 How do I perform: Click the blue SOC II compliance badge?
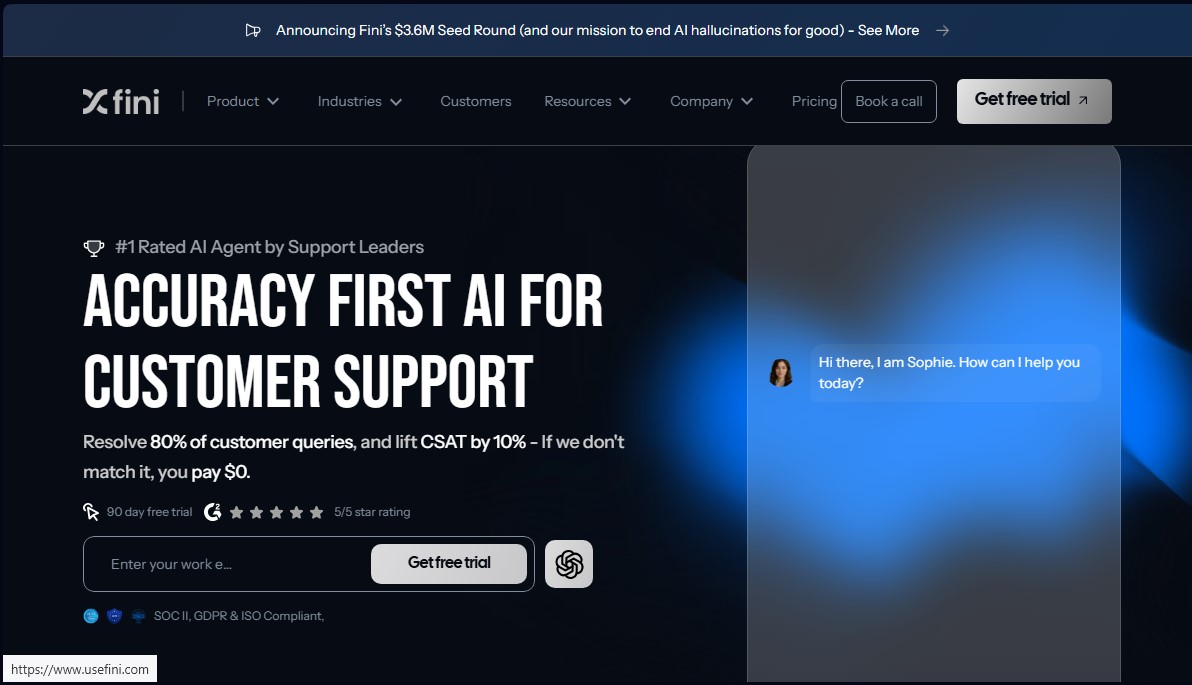pyautogui.click(x=91, y=616)
